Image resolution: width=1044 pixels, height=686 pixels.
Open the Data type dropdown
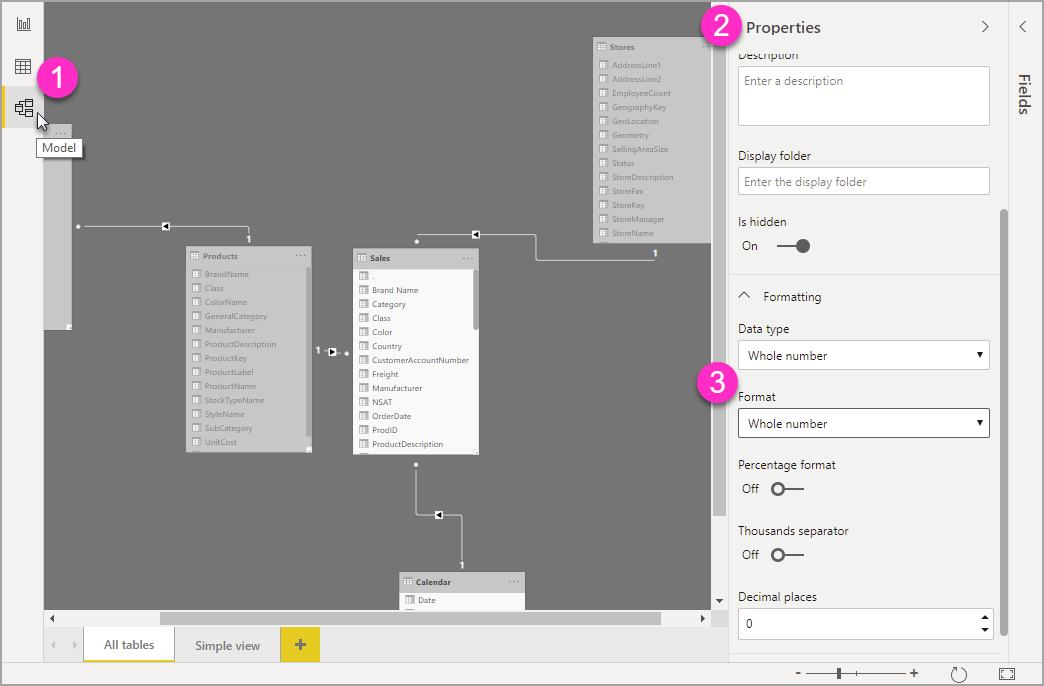pyautogui.click(x=863, y=355)
